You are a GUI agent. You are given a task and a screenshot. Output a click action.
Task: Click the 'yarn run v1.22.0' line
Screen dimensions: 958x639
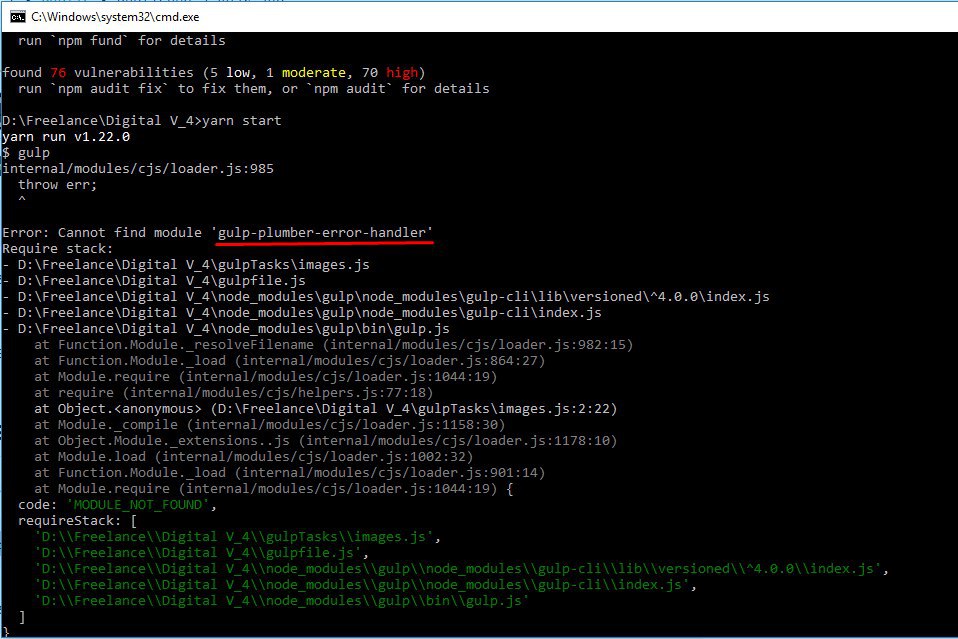pyautogui.click(x=66, y=137)
